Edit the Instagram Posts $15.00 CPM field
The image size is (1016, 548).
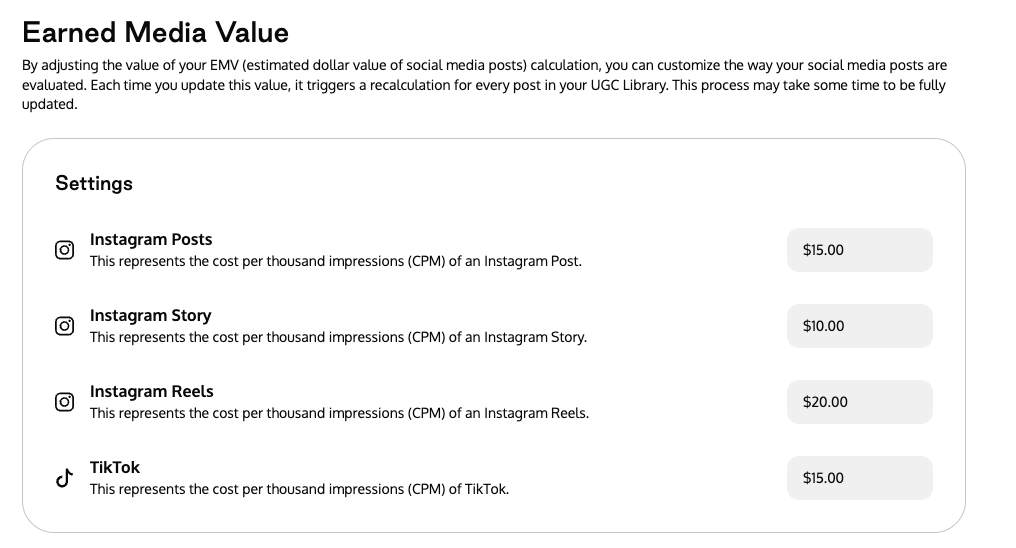coord(859,250)
